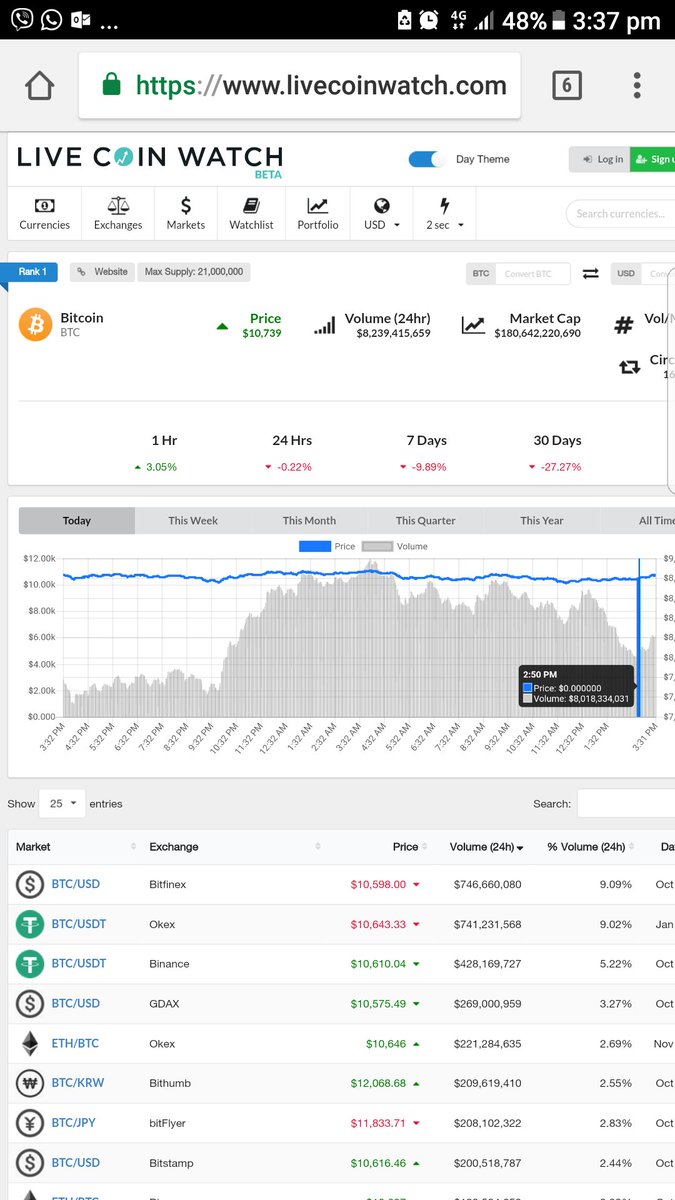Click the Bithumb BTC/KRW won icon
This screenshot has width=675, height=1200.
[30, 1084]
